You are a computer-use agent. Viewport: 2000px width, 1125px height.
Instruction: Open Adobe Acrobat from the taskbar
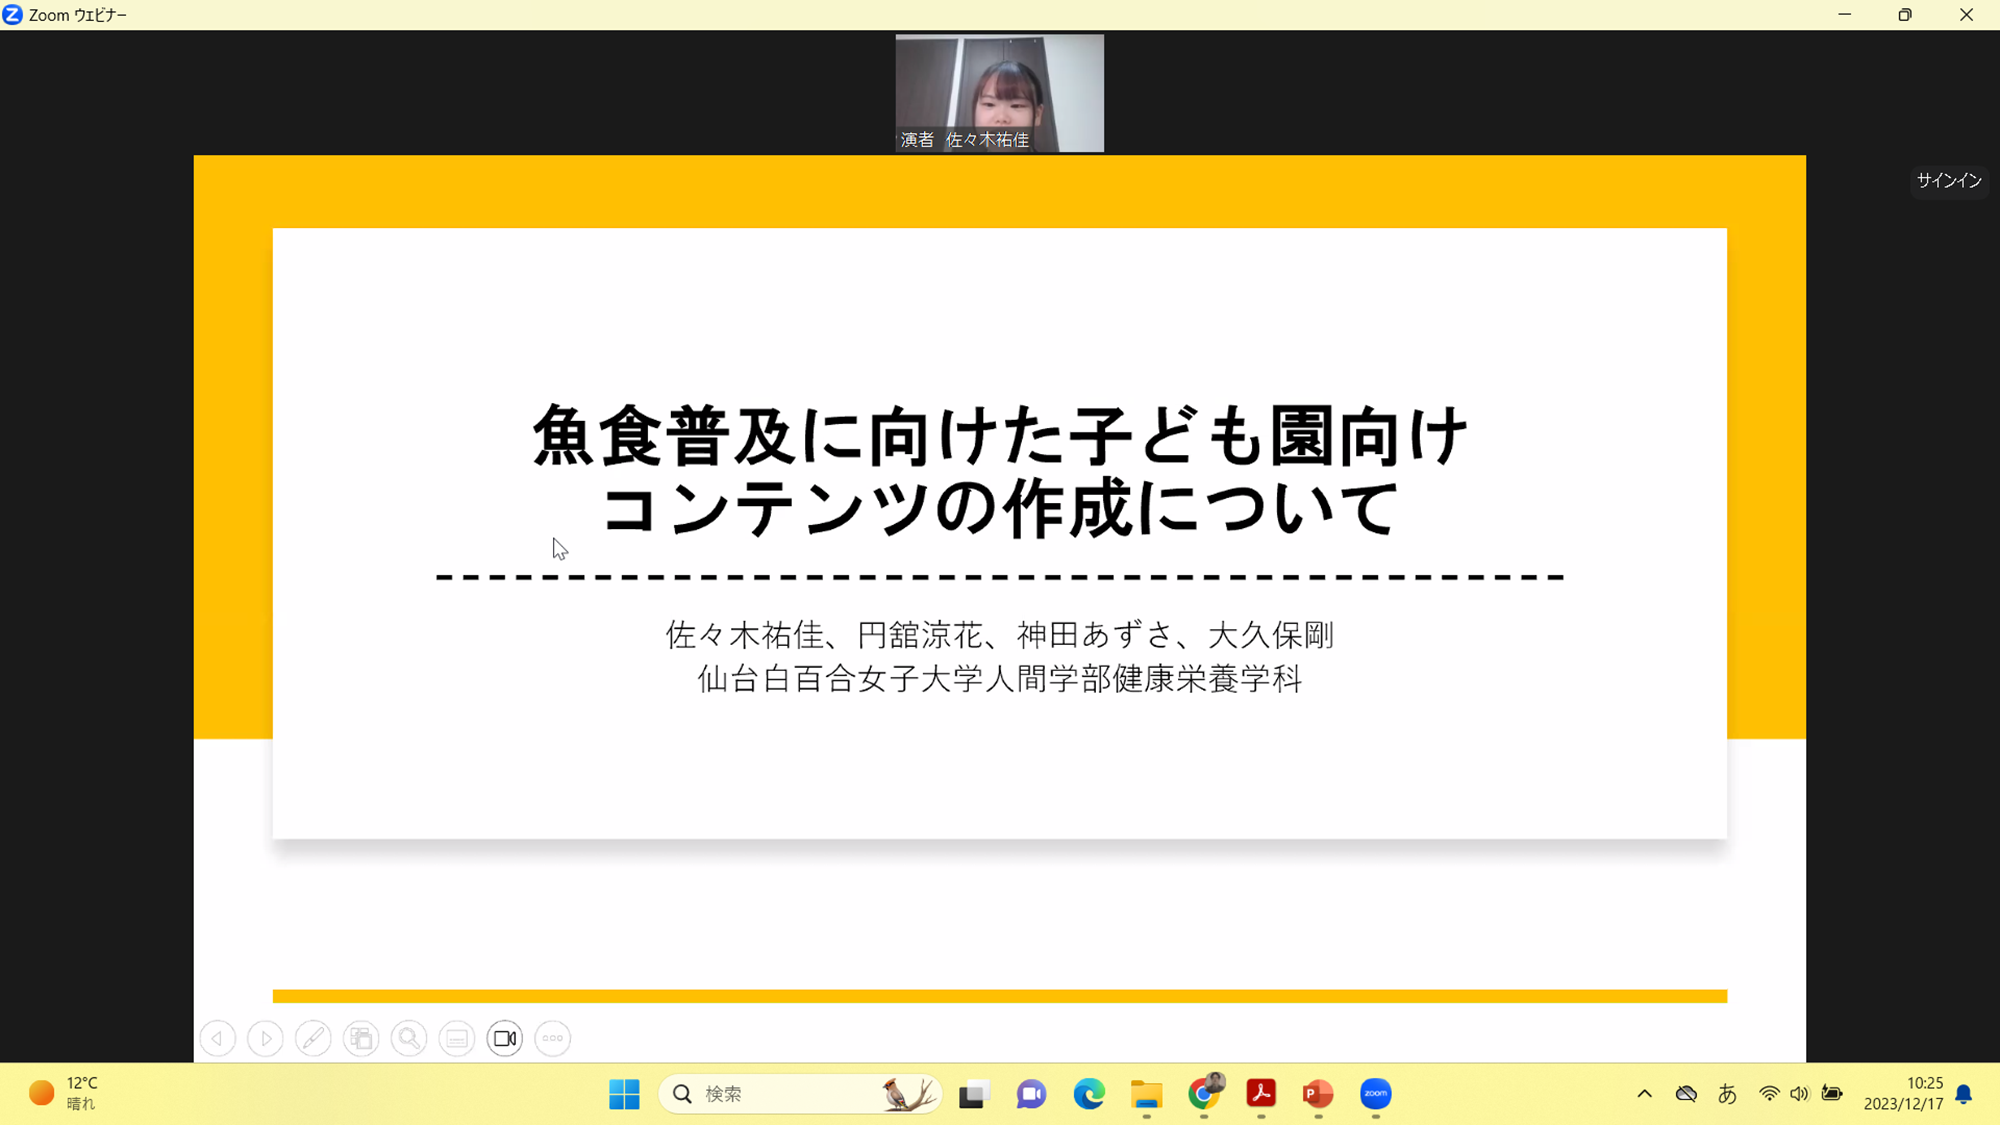point(1261,1094)
